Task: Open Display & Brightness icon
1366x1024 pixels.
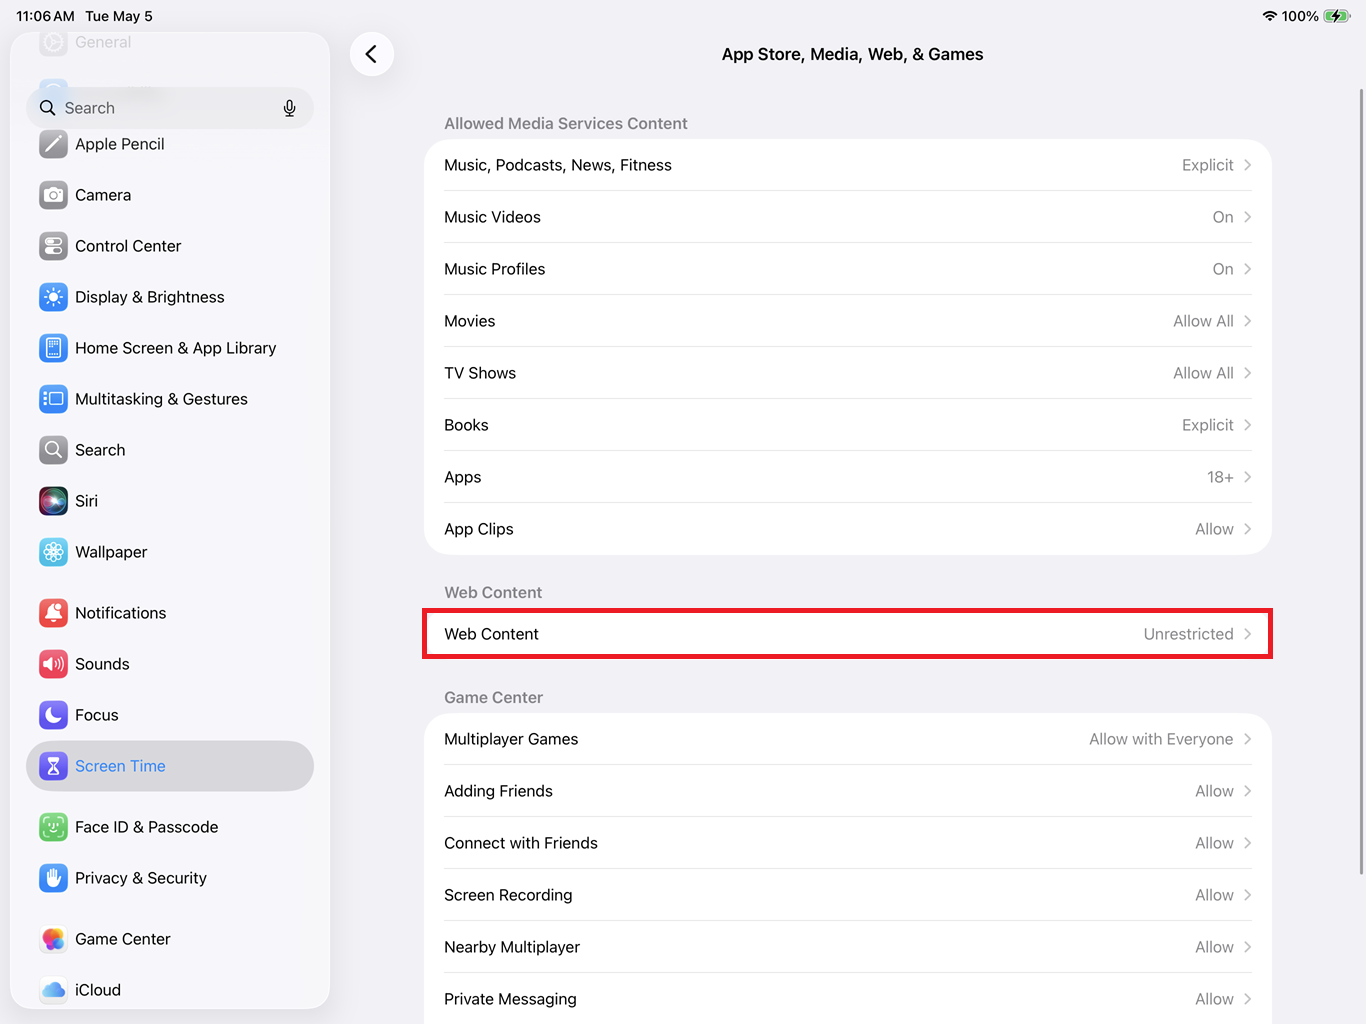Action: 53,297
